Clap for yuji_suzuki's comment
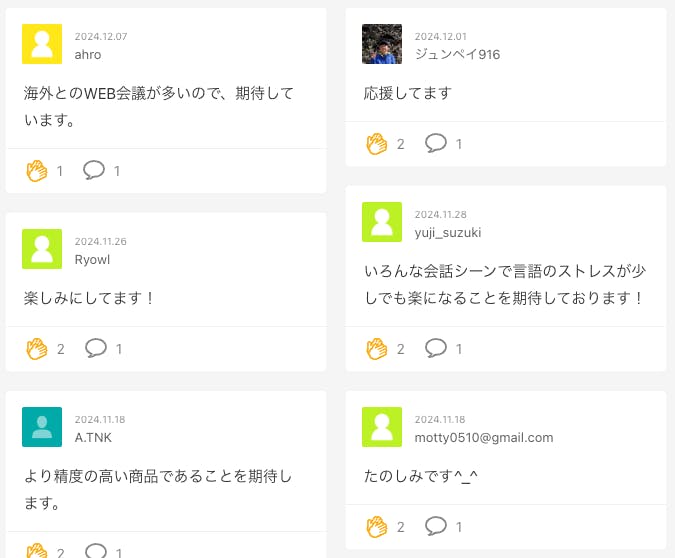The image size is (675, 558). pyautogui.click(x=376, y=349)
